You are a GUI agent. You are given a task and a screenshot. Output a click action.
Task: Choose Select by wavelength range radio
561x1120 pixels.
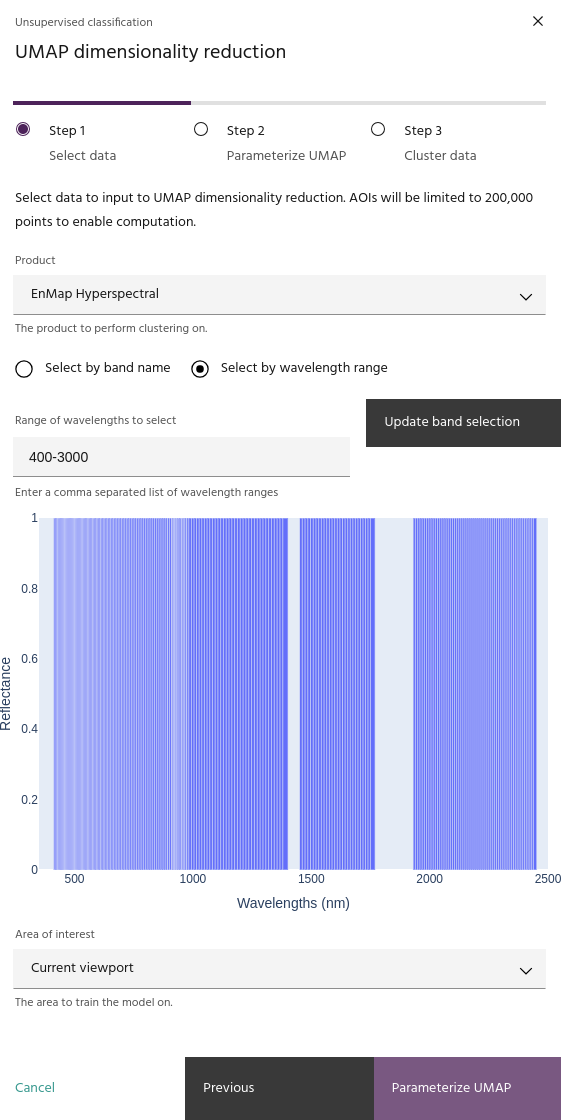pyautogui.click(x=200, y=369)
